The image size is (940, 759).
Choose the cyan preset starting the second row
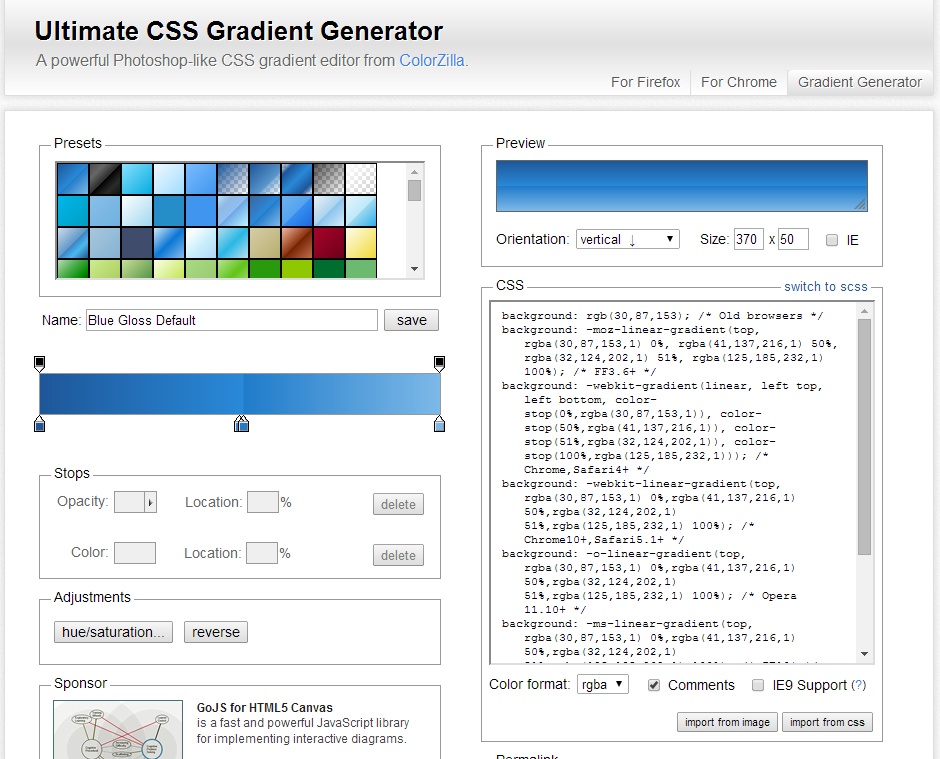pyautogui.click(x=73, y=210)
